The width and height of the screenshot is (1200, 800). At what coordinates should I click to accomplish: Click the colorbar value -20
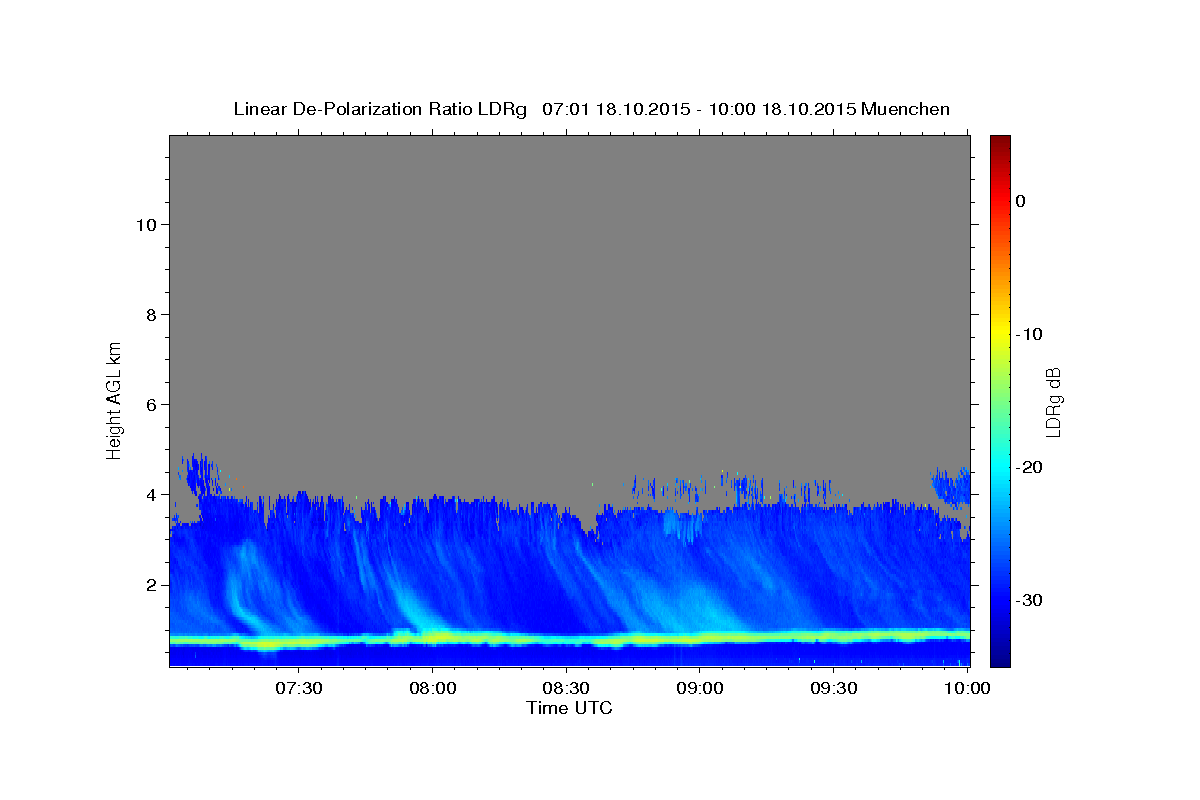pyautogui.click(x=1029, y=467)
